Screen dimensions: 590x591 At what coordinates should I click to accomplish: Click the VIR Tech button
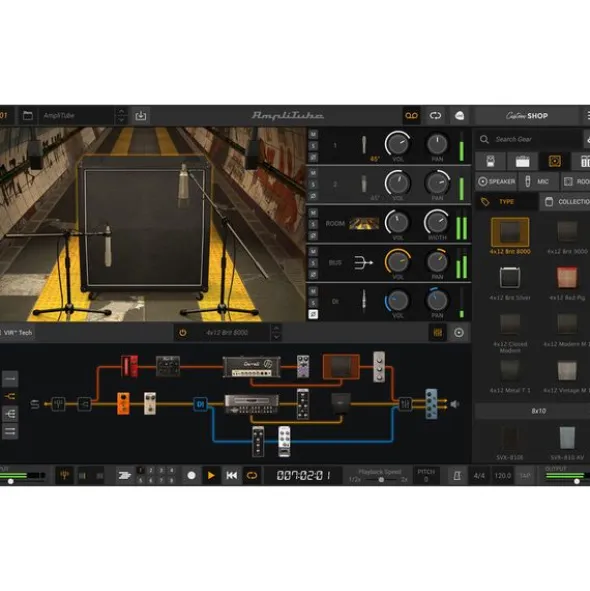coord(18,332)
